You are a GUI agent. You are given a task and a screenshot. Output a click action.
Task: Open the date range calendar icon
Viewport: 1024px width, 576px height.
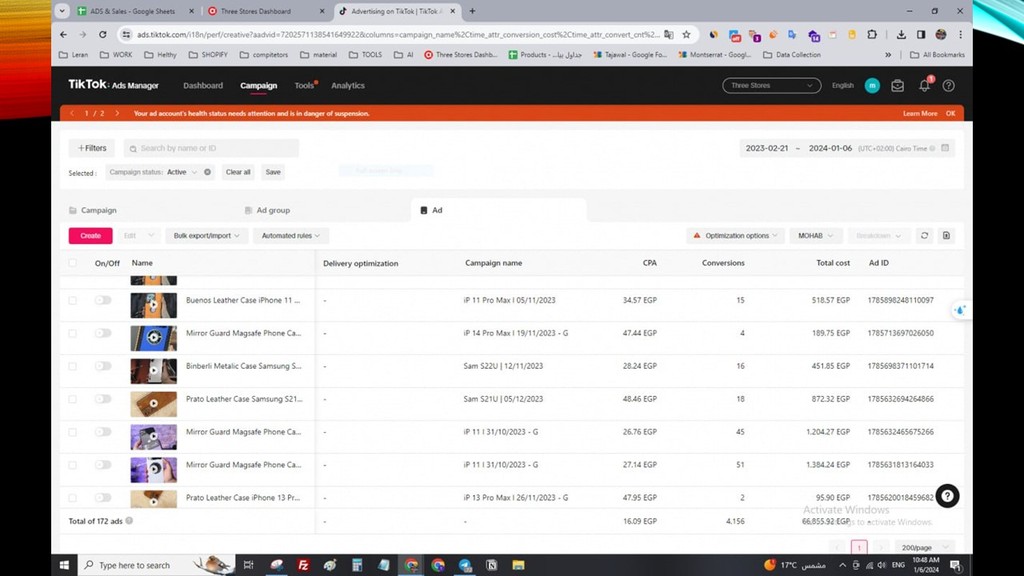tap(945, 148)
